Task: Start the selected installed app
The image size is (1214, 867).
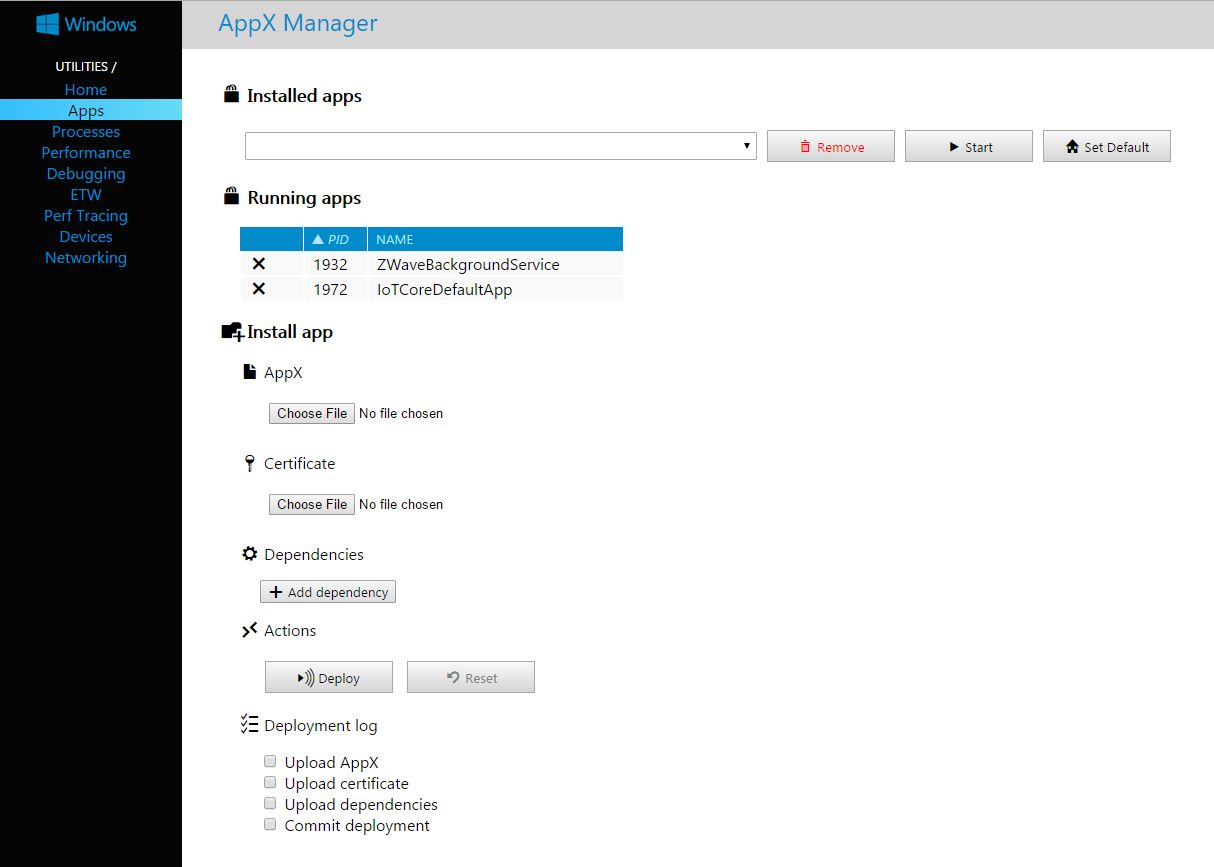Action: (x=968, y=147)
